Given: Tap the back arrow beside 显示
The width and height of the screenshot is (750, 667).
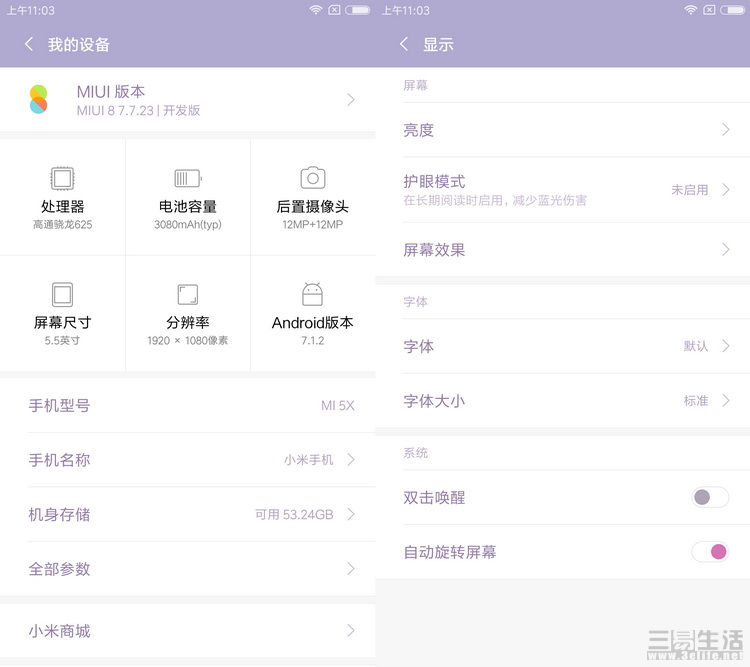Looking at the screenshot, I should coord(404,44).
